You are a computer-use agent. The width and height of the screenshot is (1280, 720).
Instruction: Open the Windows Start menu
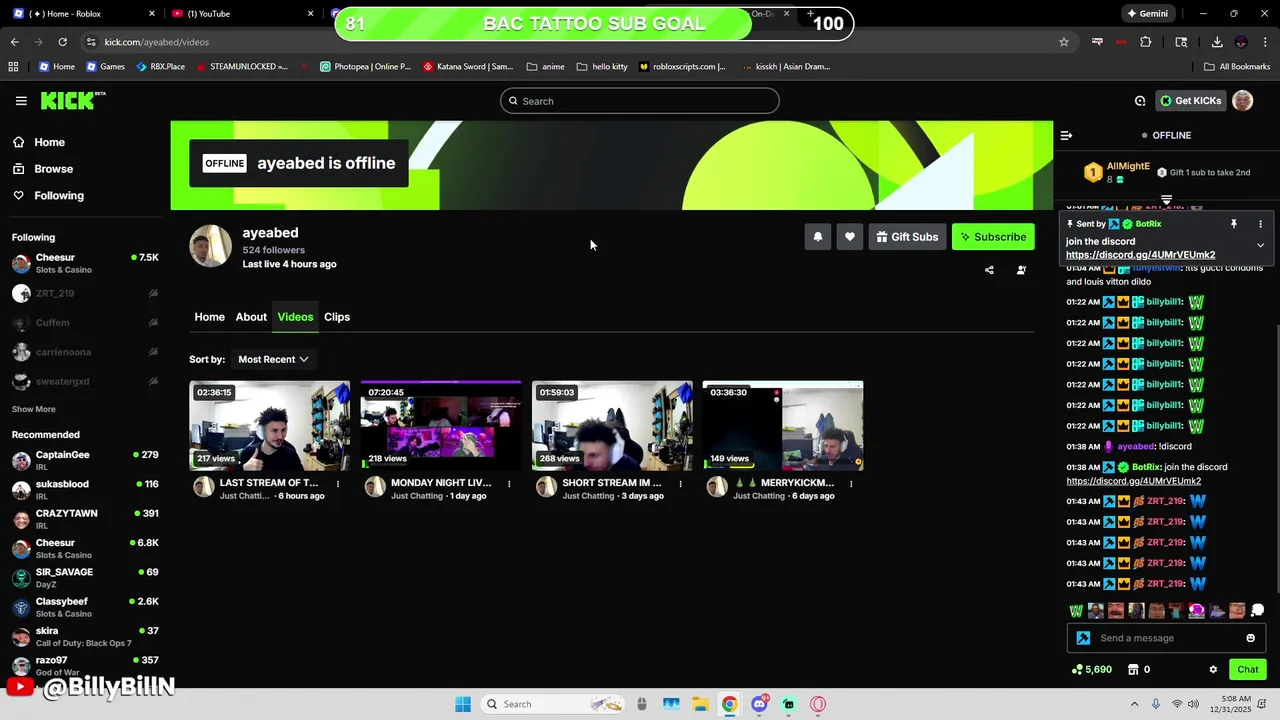(463, 704)
